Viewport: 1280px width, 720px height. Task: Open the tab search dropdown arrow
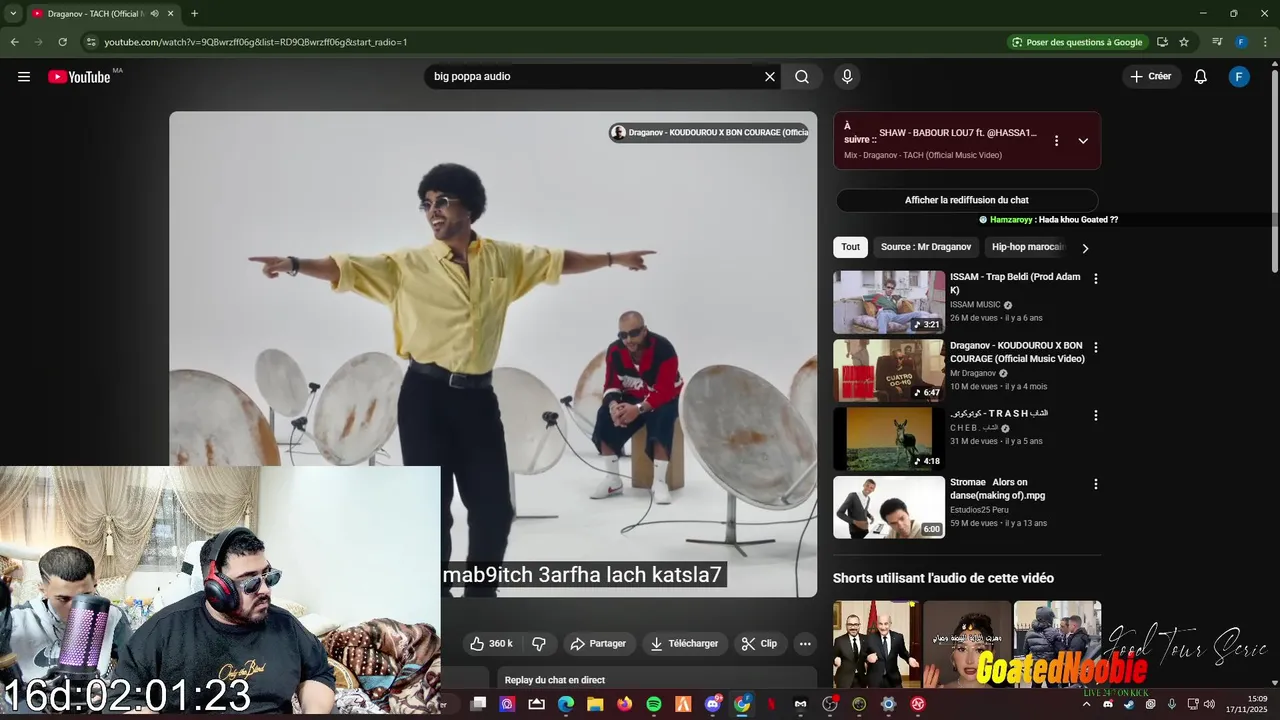pos(13,14)
